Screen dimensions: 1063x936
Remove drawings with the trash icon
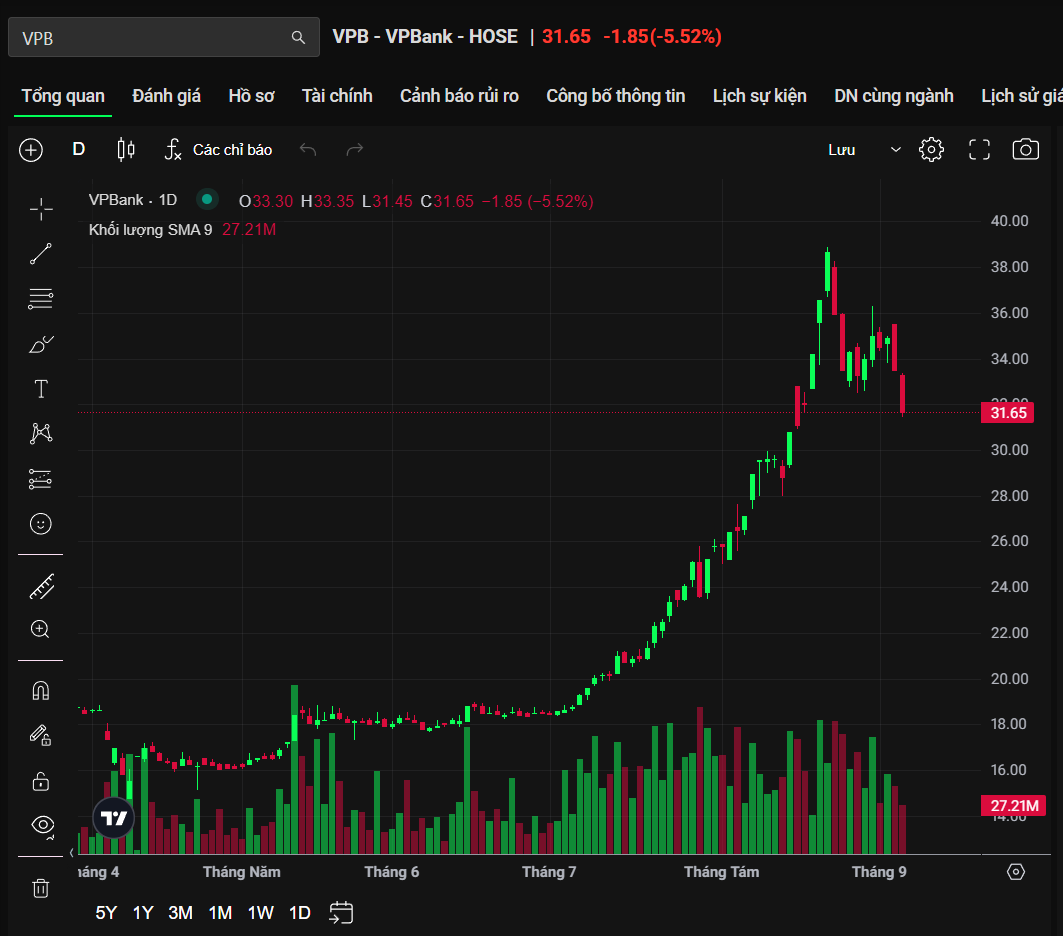41,888
